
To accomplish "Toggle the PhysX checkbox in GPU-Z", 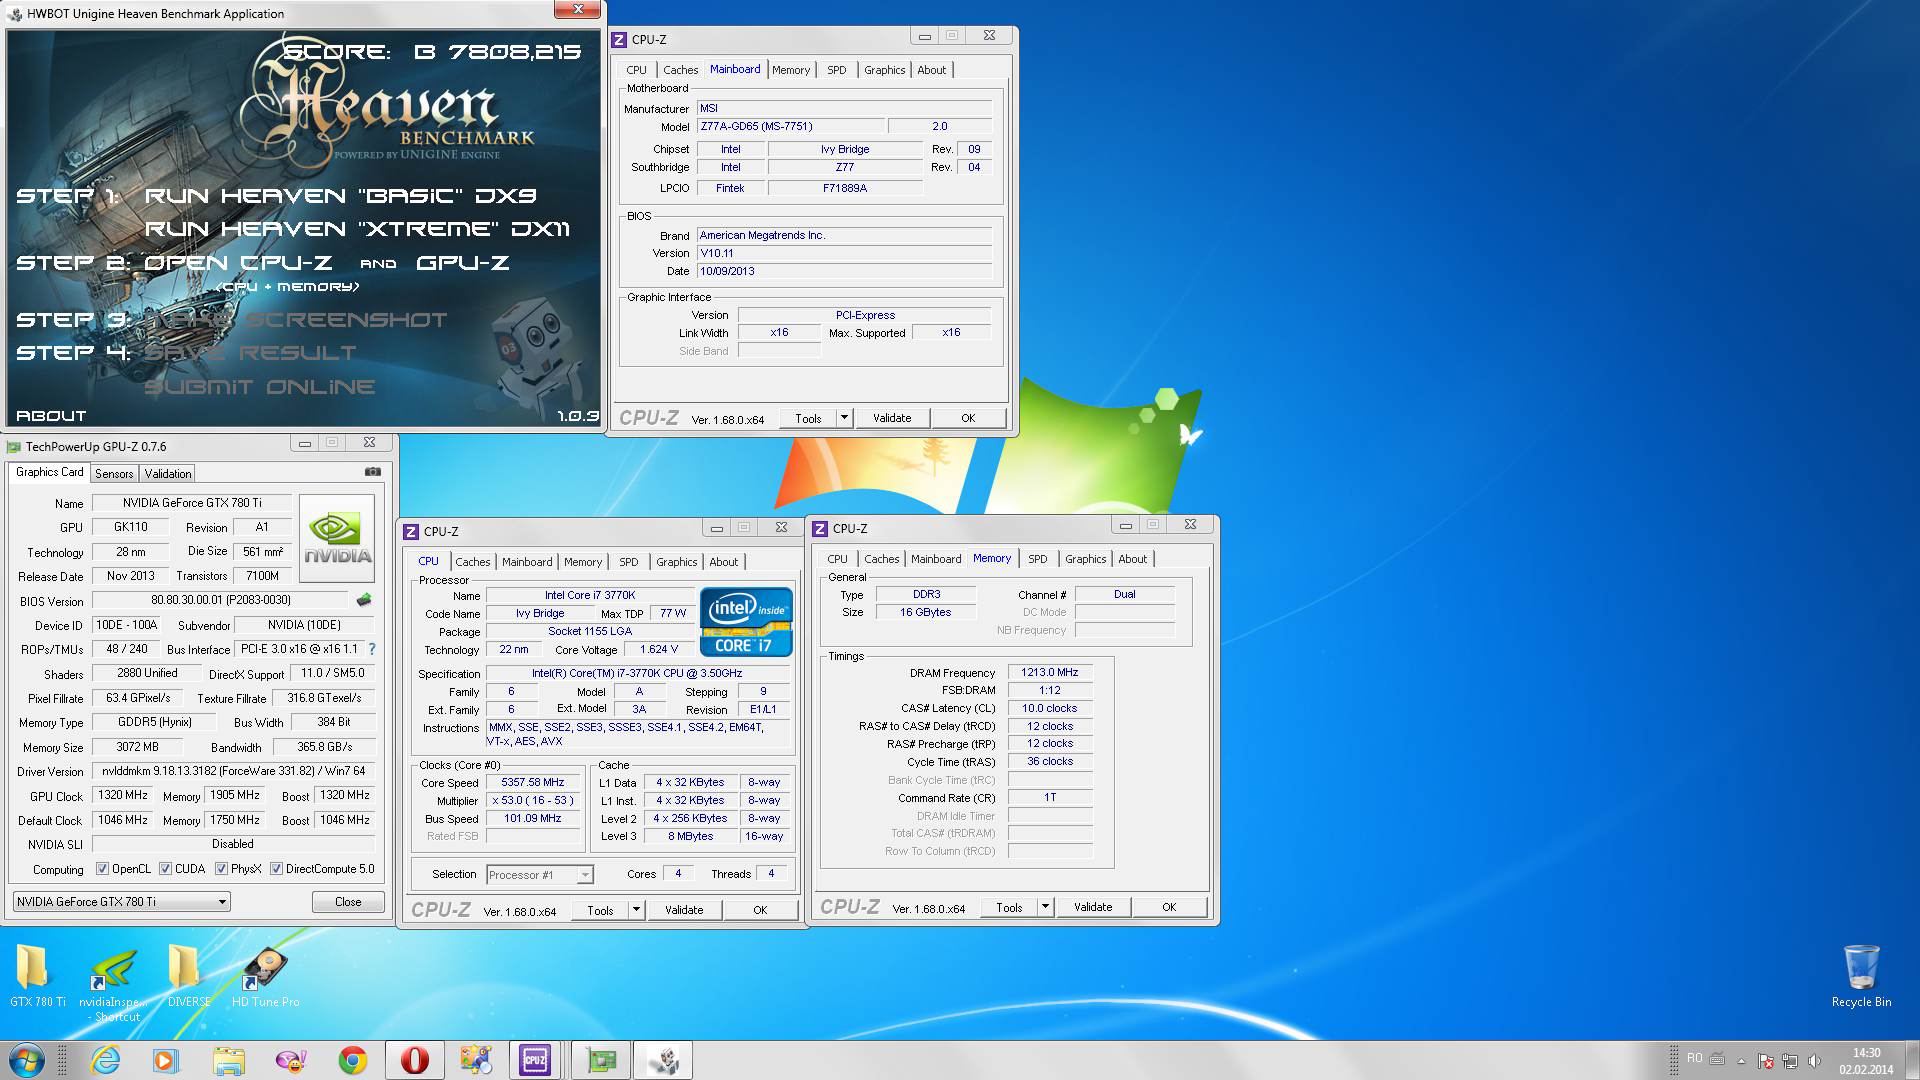I will [221, 869].
